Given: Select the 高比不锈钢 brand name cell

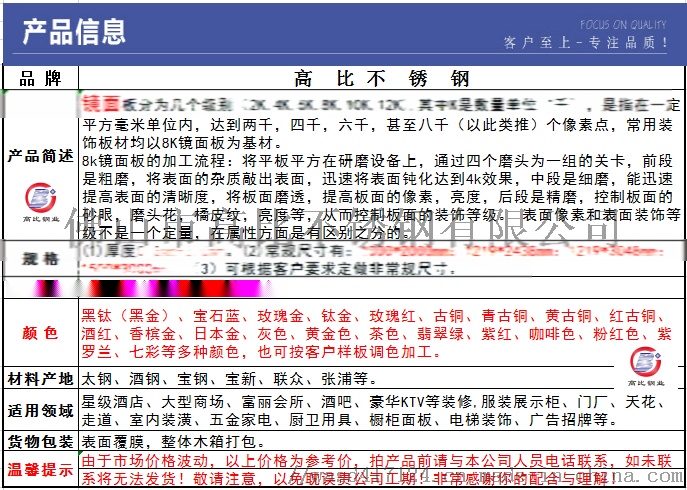Looking at the screenshot, I should 381,79.
